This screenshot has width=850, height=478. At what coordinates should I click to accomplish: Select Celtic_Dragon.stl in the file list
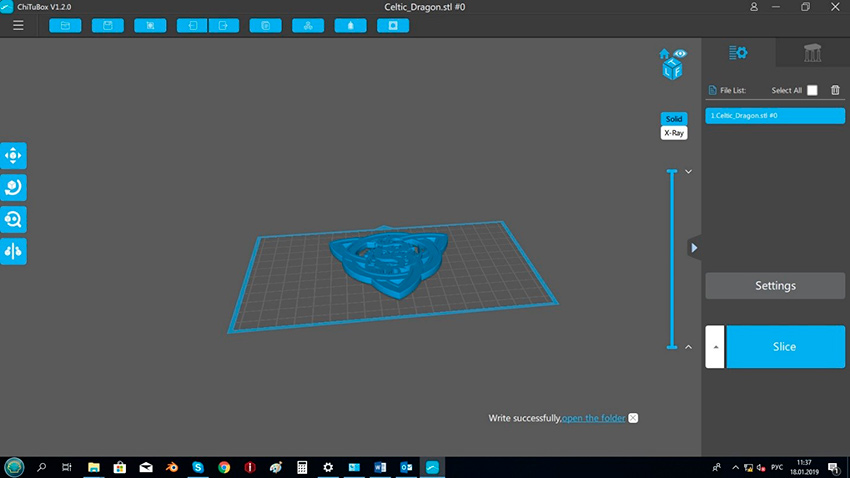pyautogui.click(x=775, y=116)
